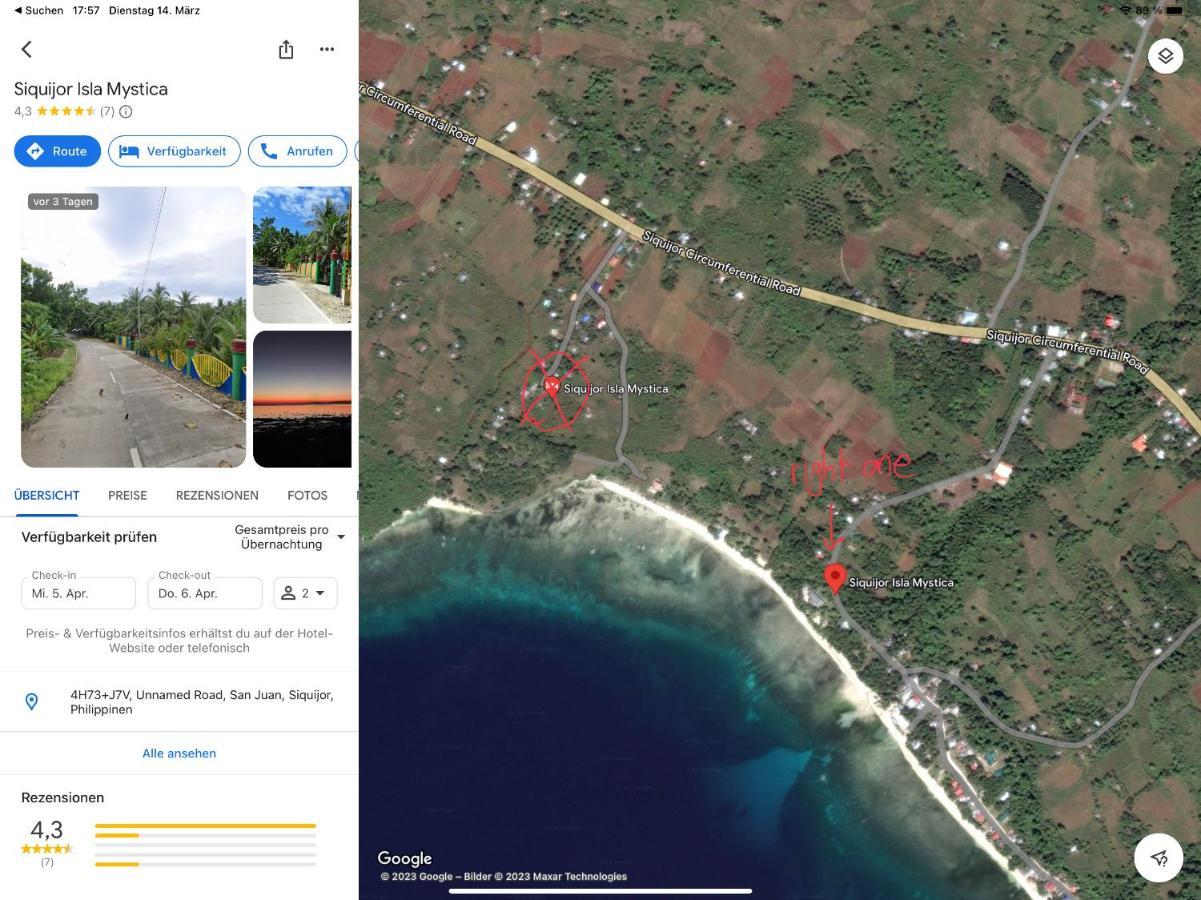
Task: Open the rating info icon
Action: tap(126, 112)
